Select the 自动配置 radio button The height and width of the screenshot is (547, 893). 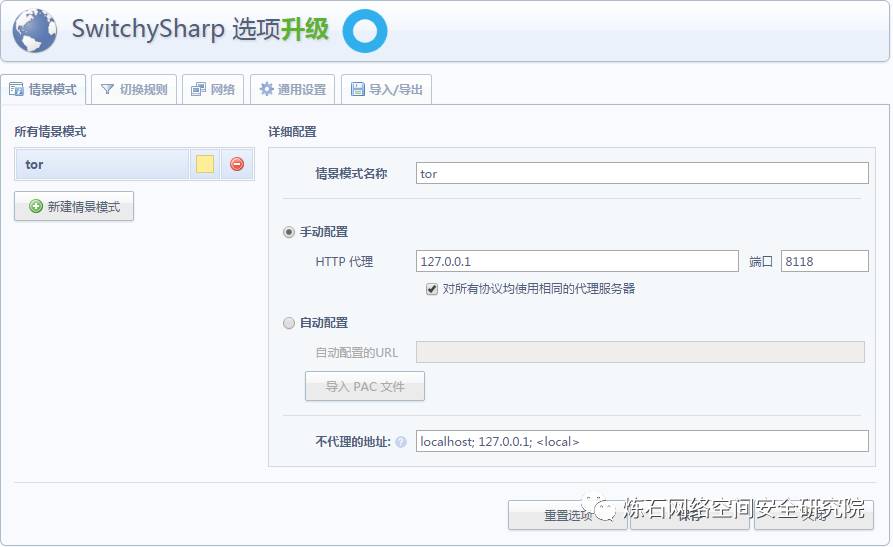289,323
